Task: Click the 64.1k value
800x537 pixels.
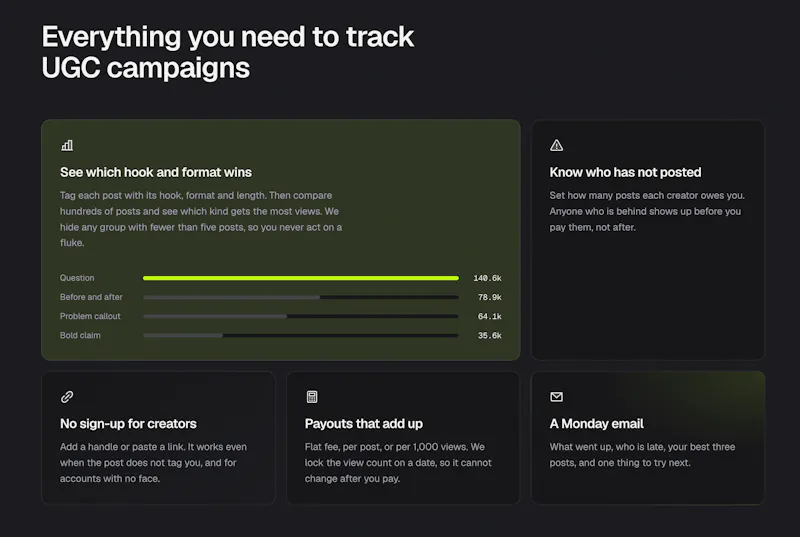Action: (489, 316)
